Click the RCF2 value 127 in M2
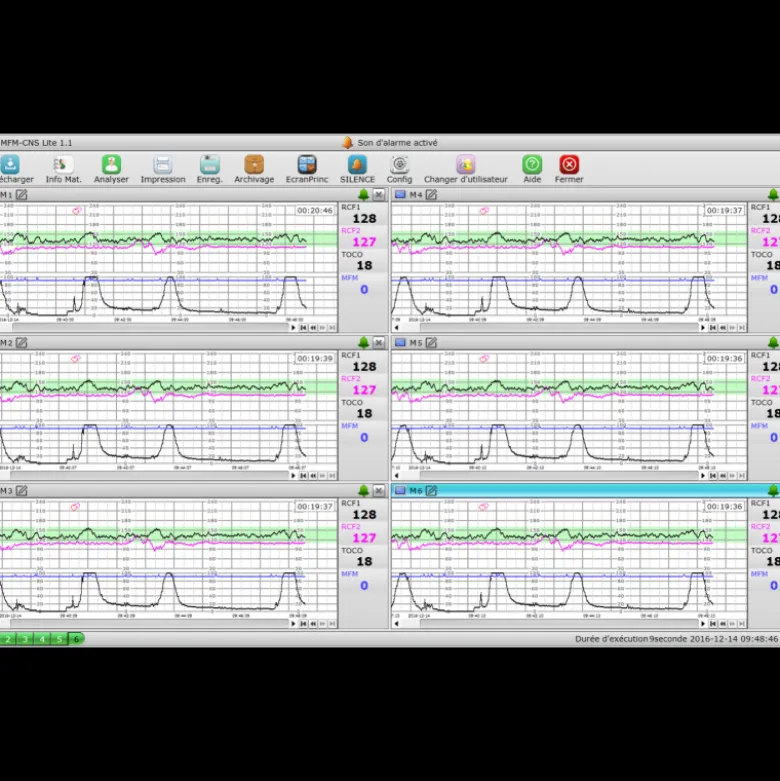 tap(364, 390)
